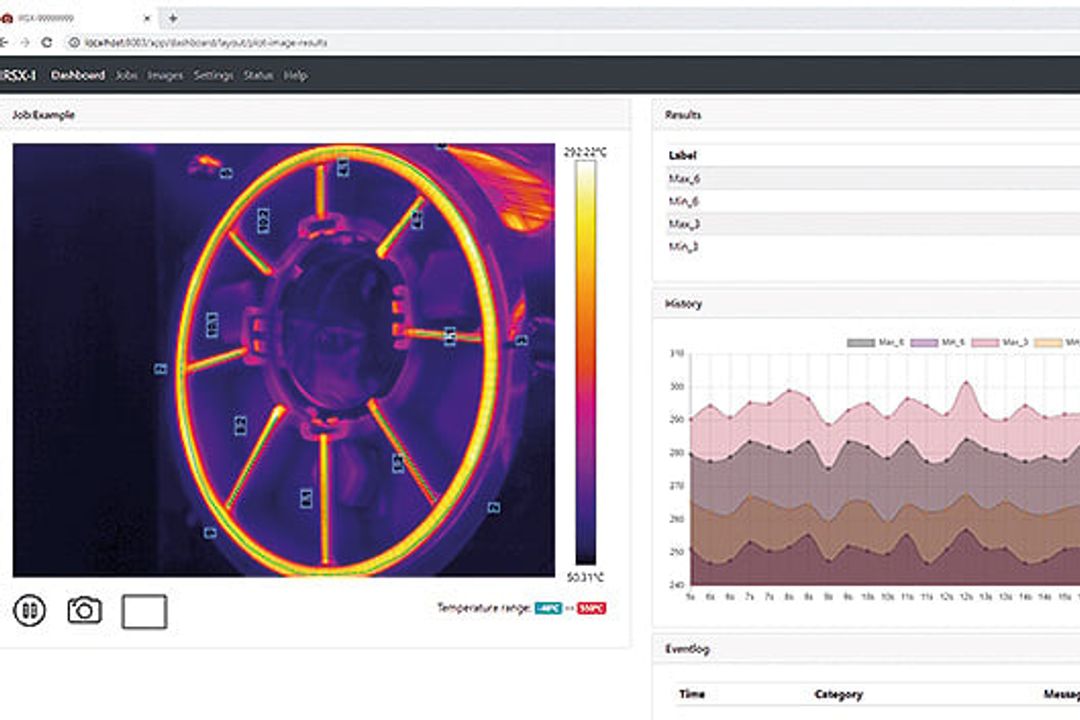Image resolution: width=1080 pixels, height=720 pixels.
Task: Click the thermal color scale bar
Action: [x=585, y=363]
